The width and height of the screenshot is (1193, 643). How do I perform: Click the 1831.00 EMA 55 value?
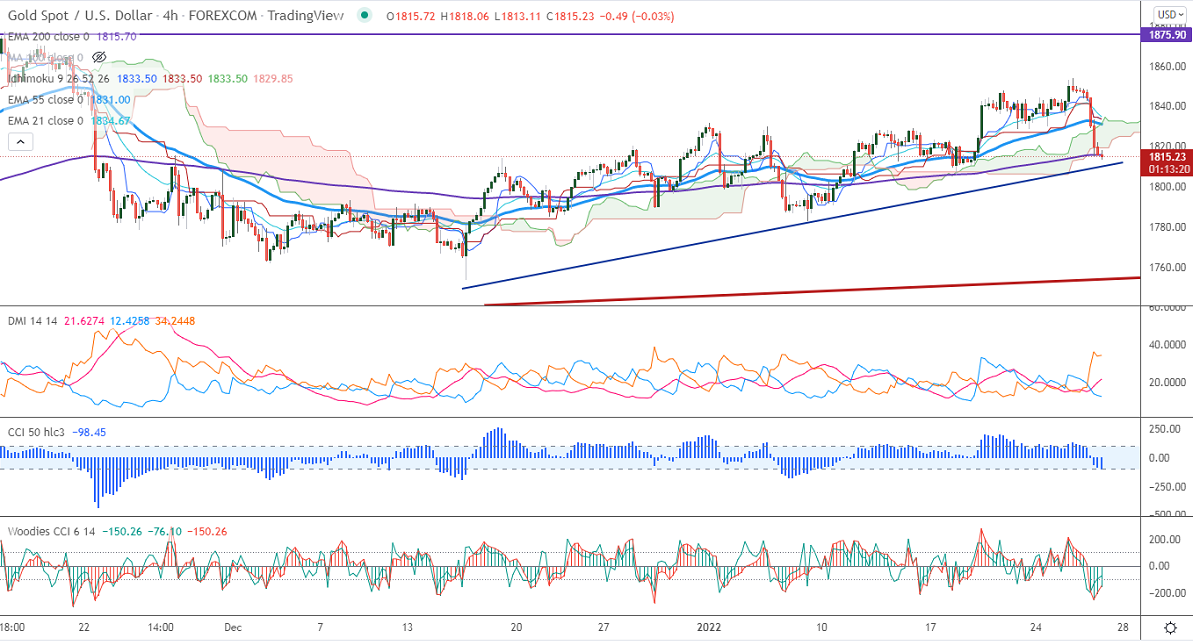click(110, 100)
